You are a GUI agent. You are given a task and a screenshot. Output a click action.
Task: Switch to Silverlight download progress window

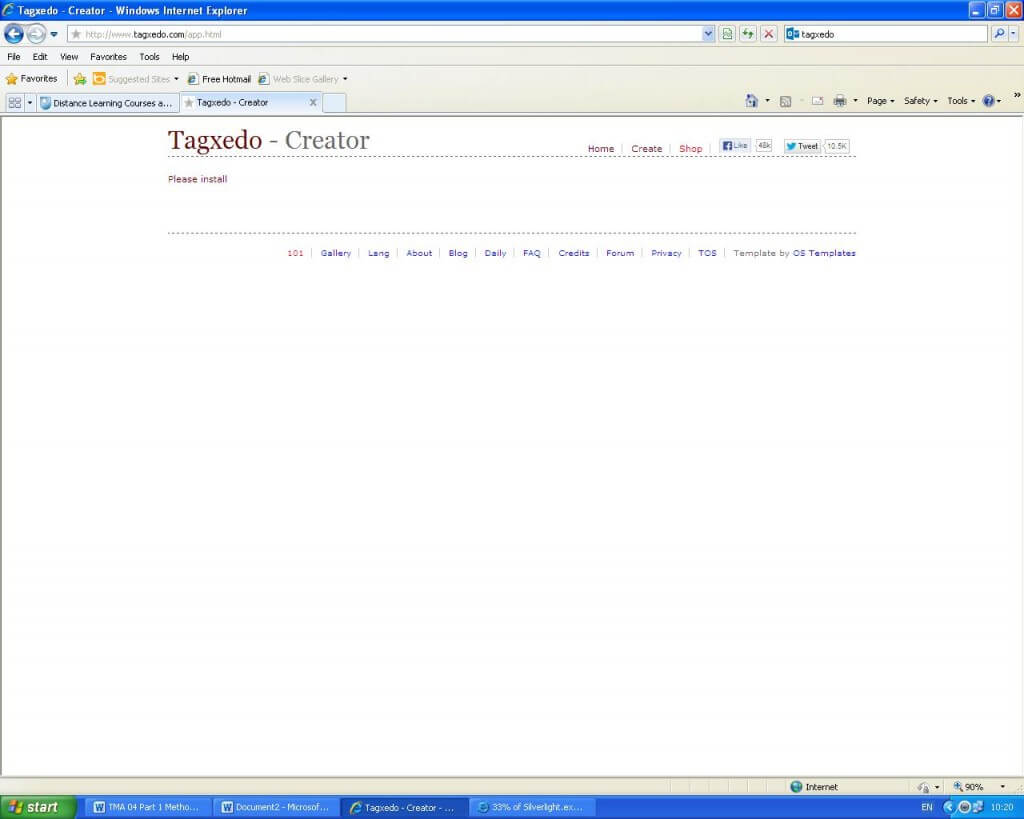[x=531, y=807]
